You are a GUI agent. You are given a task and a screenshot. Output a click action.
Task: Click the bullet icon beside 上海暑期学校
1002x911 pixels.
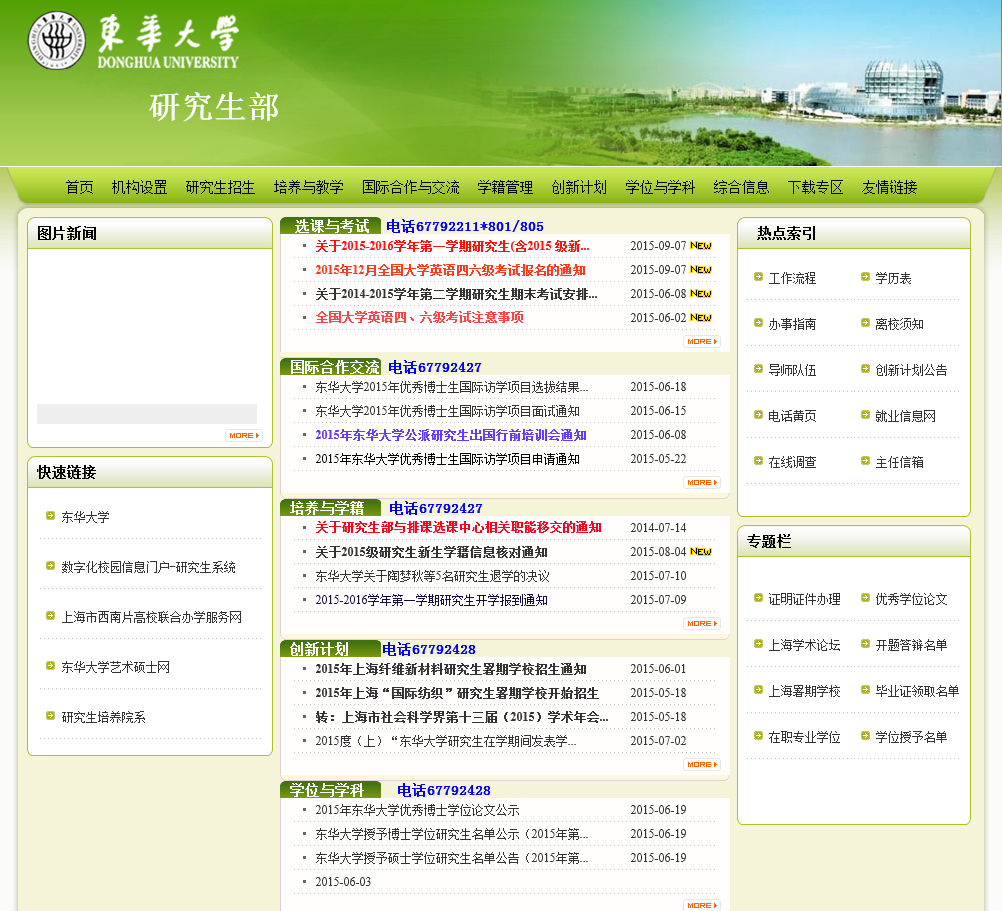758,690
